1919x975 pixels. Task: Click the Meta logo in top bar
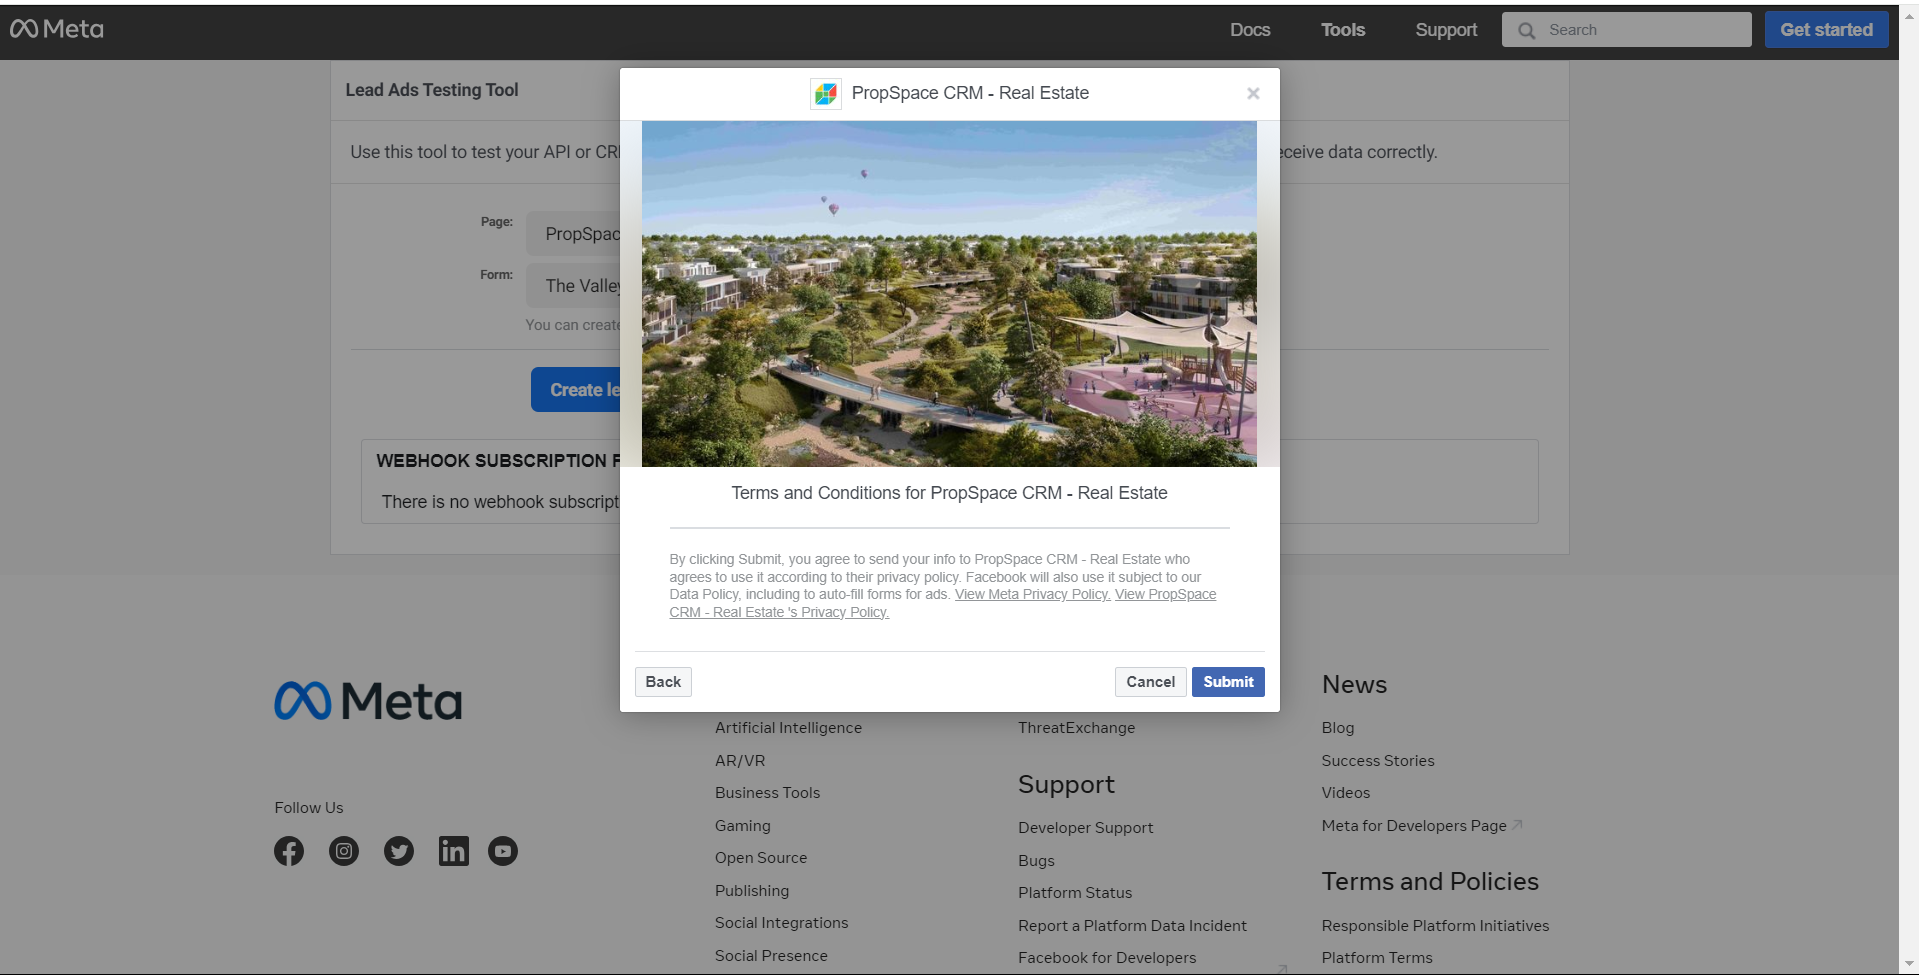coord(57,29)
